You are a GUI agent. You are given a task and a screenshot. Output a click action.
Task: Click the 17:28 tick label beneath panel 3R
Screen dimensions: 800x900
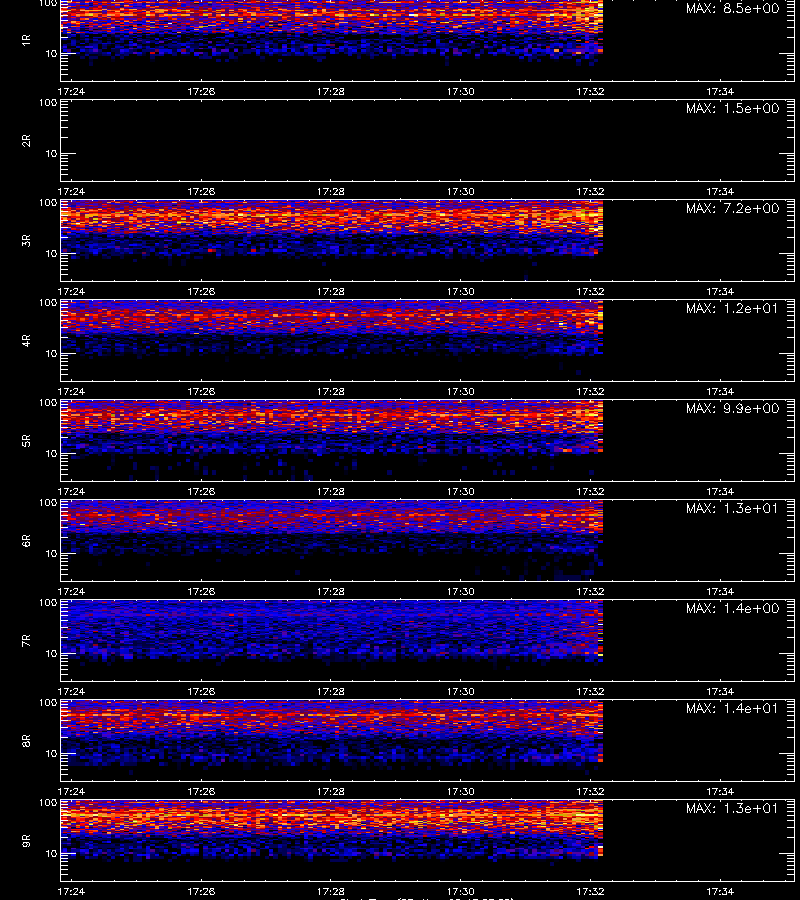(331, 291)
